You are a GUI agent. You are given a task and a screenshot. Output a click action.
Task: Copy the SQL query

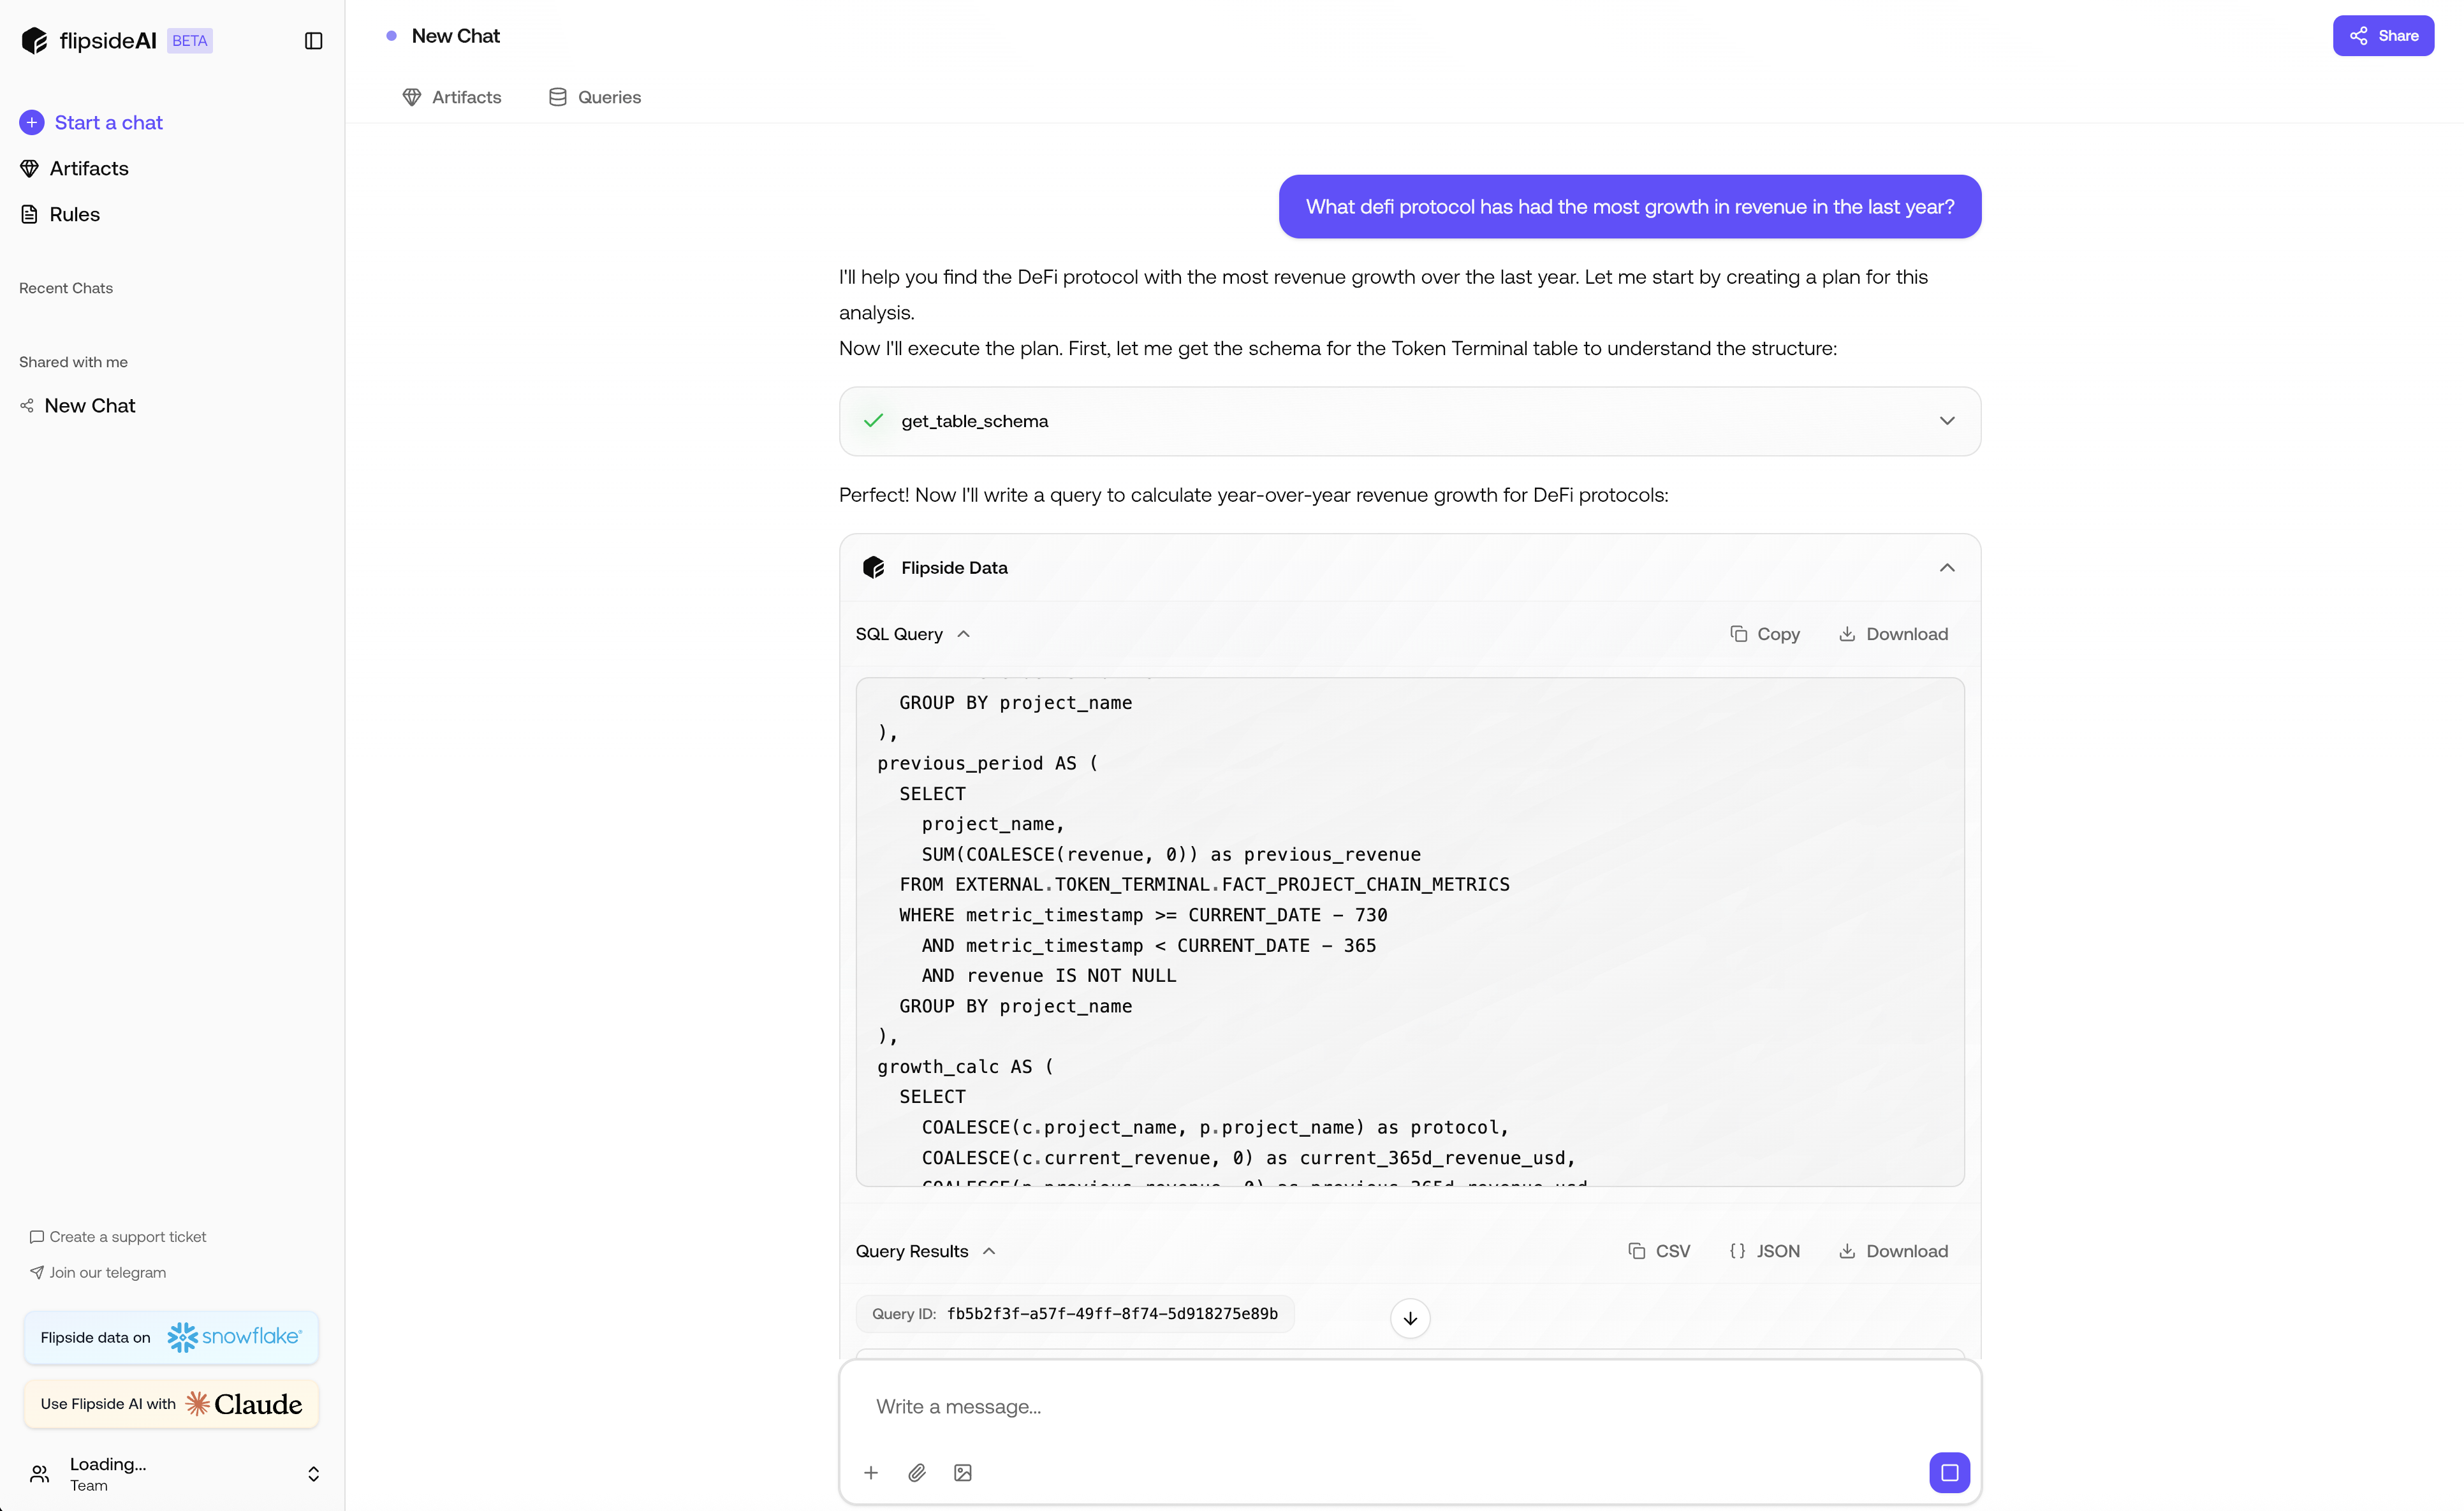point(1765,634)
